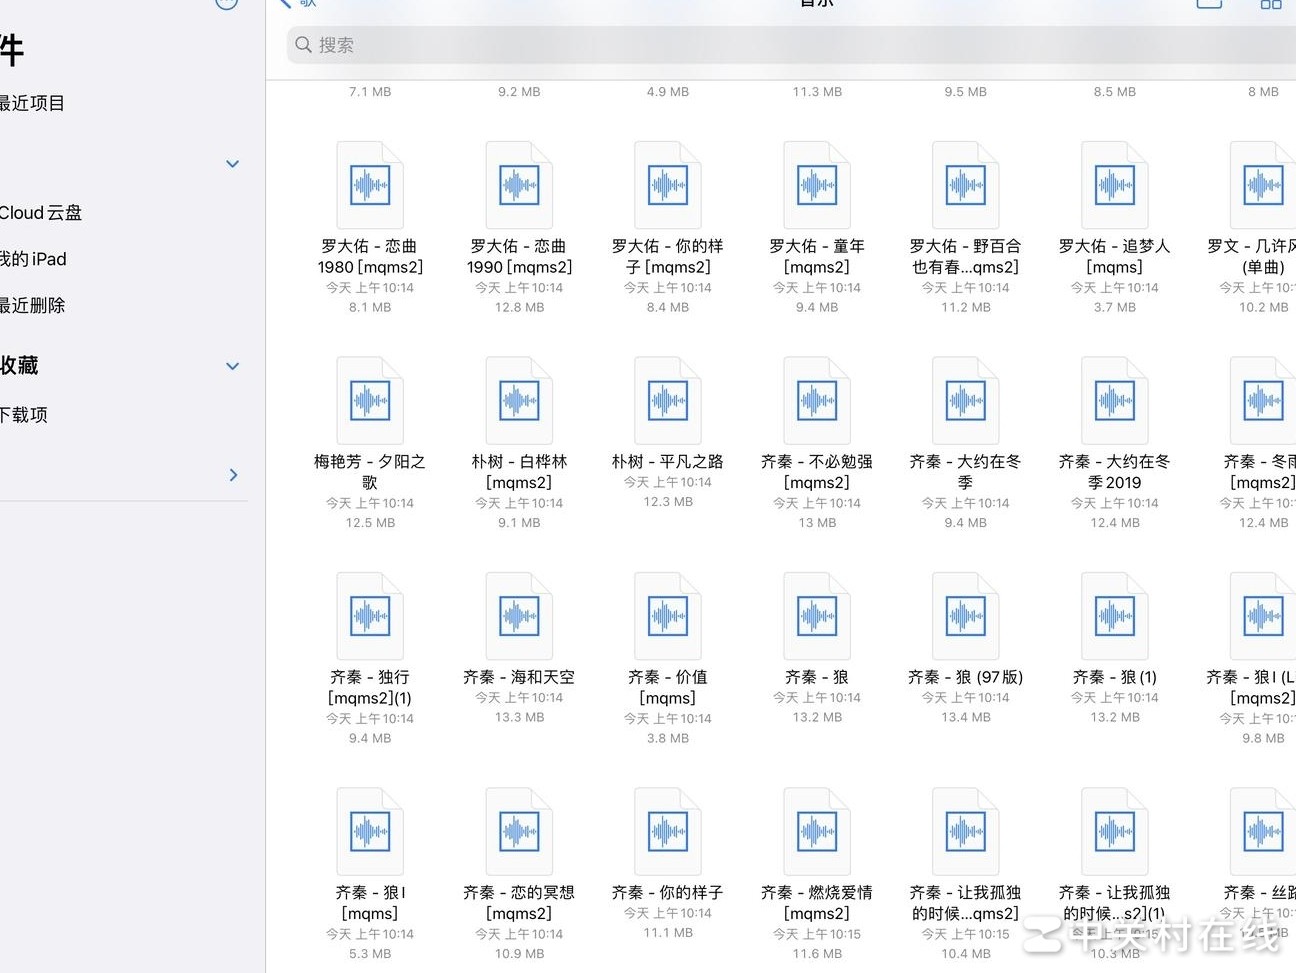The height and width of the screenshot is (973, 1296).
Task: Select iCloud 云盘 in the sidebar
Action: 42,212
